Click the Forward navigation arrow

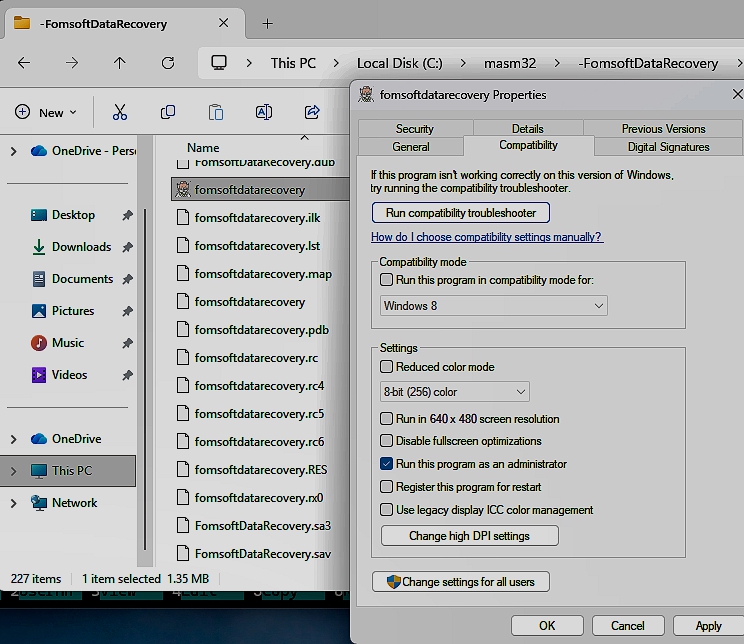(x=72, y=63)
